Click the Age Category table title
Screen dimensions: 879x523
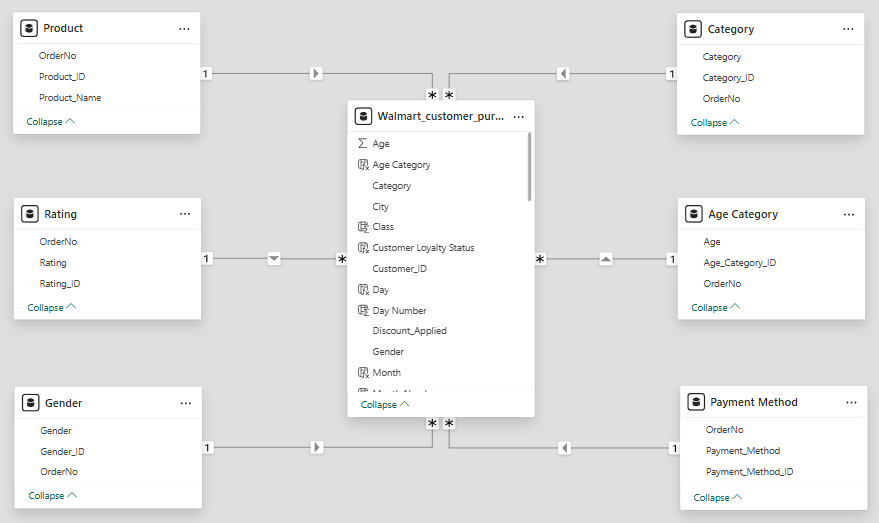point(743,214)
